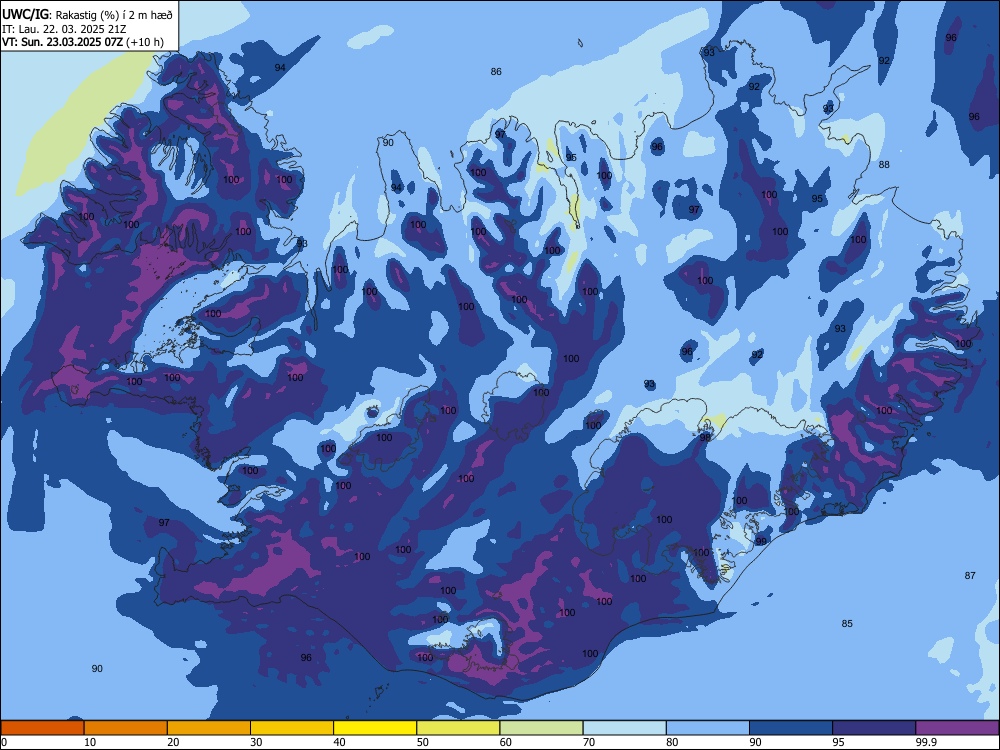1000x750 pixels.
Task: Click the valid time 'VT: Sun. 23.03.2025 07Z (+10 h)'
Action: pyautogui.click(x=83, y=42)
